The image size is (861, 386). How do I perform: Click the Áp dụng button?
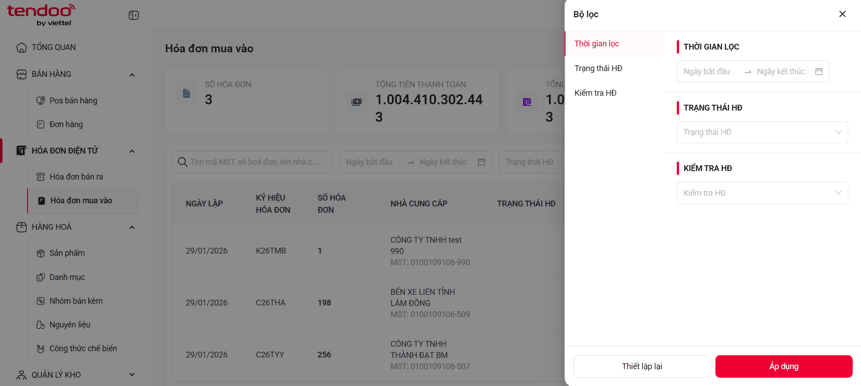[x=784, y=366]
